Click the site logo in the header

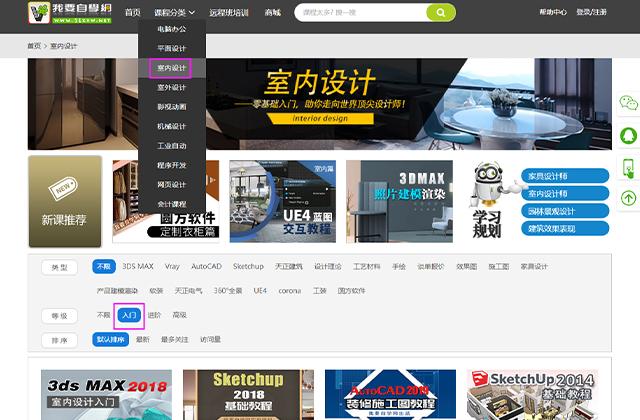pyautogui.click(x=70, y=12)
